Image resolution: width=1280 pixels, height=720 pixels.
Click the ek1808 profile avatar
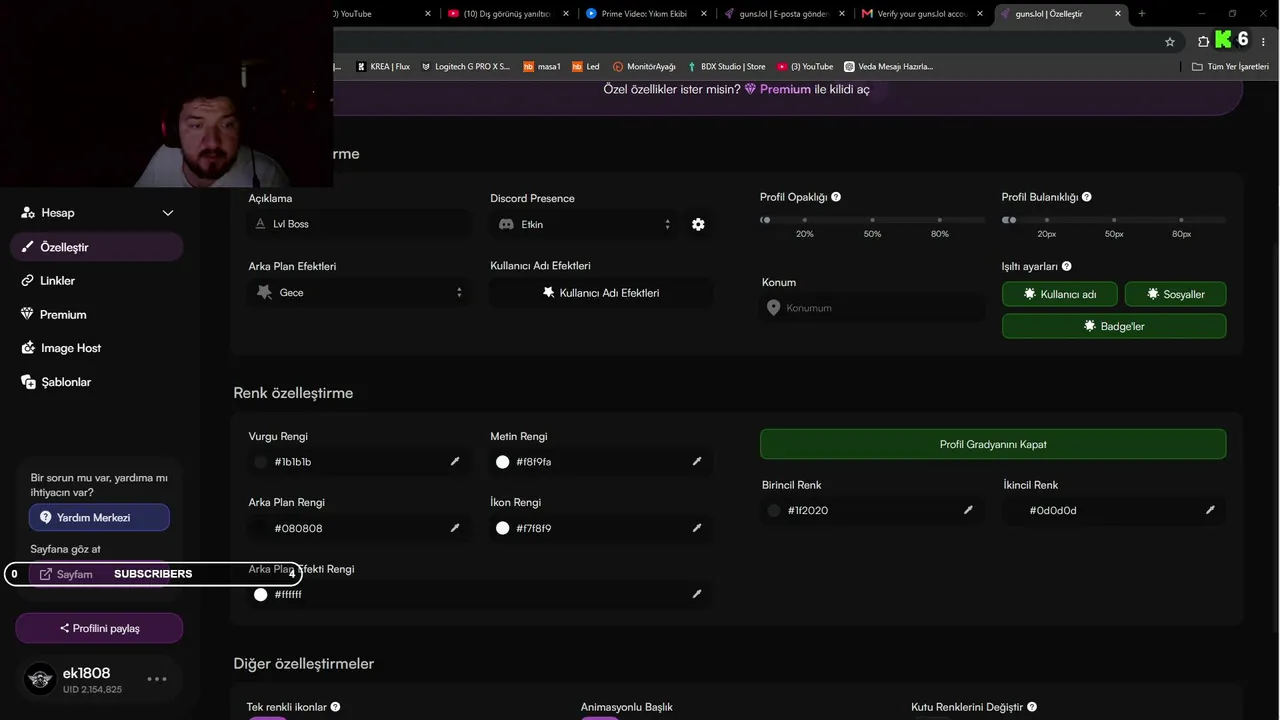[x=40, y=679]
